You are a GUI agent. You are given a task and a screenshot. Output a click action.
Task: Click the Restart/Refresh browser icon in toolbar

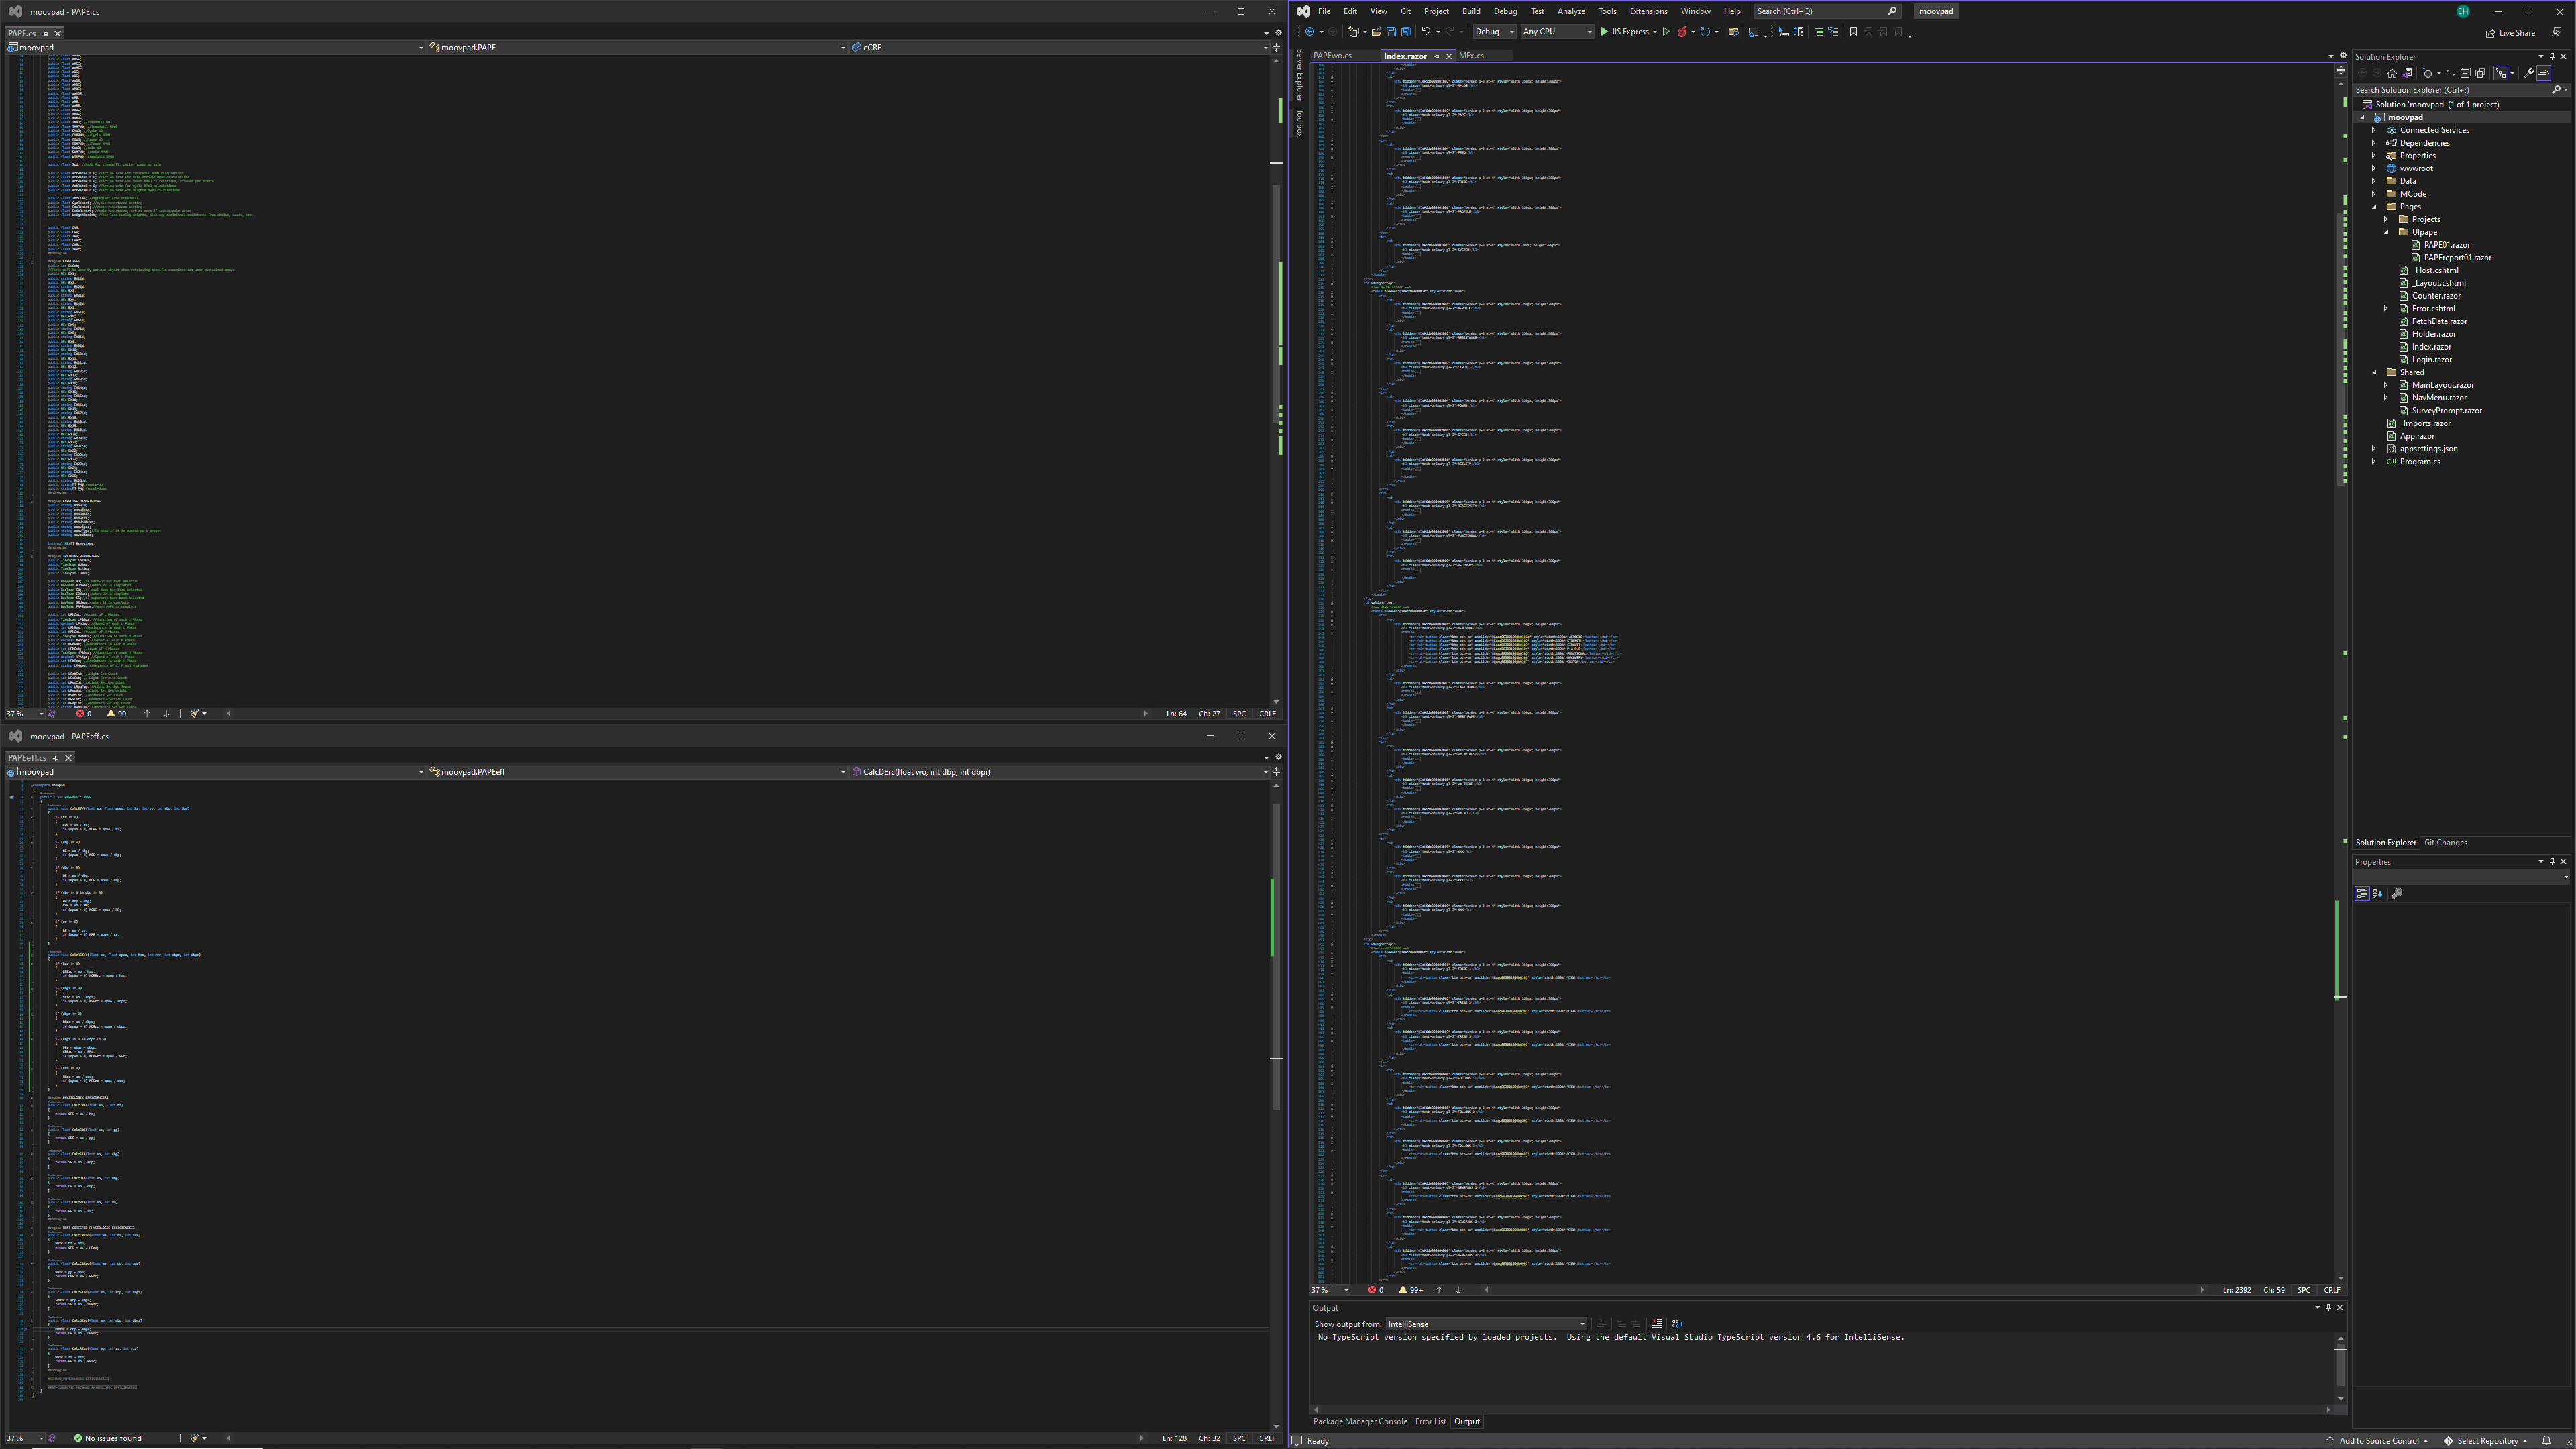(x=1705, y=32)
